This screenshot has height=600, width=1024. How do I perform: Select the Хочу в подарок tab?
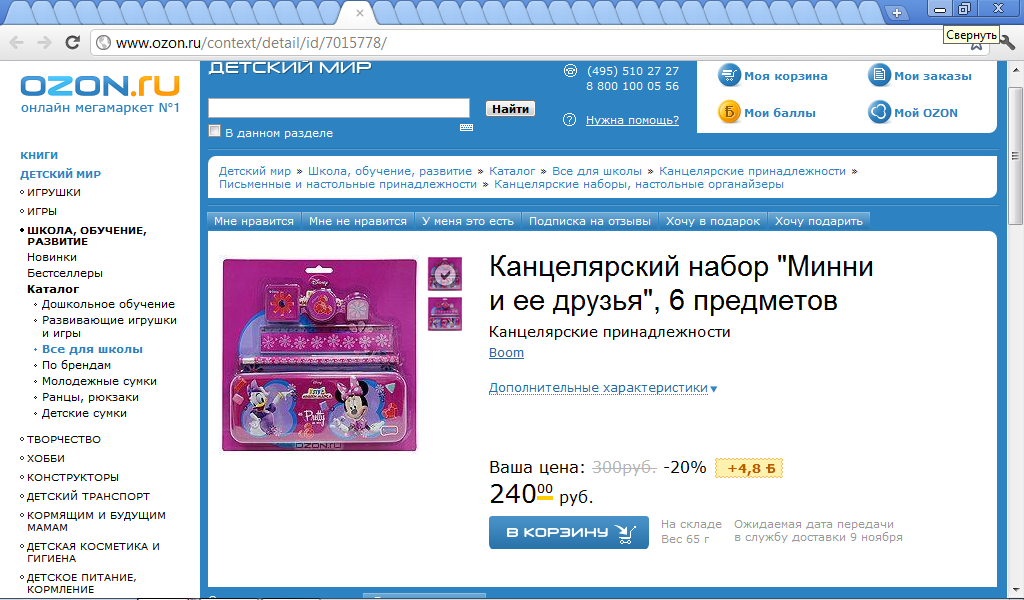tap(712, 221)
